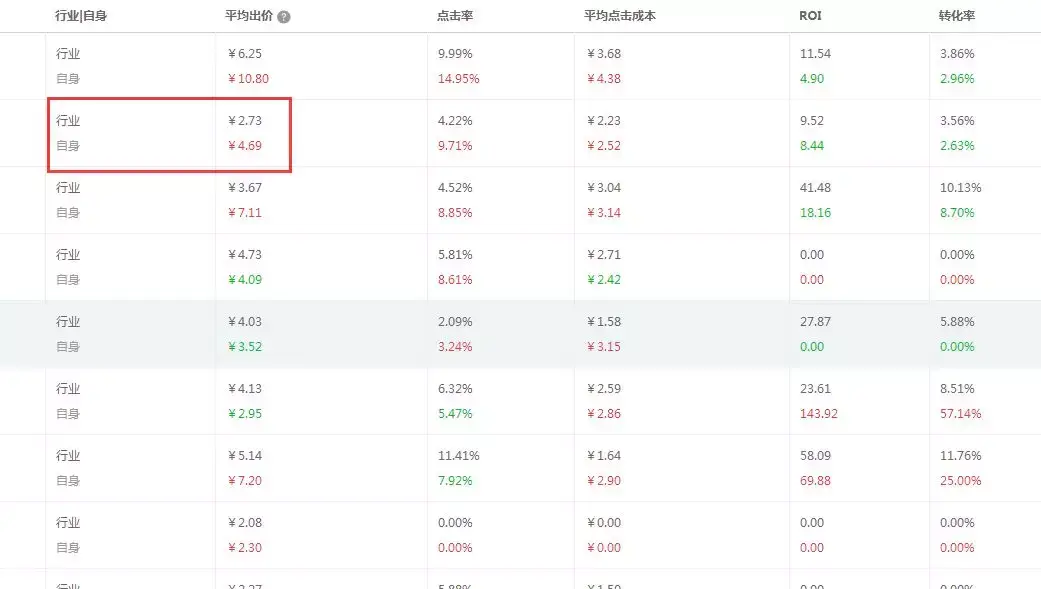The height and width of the screenshot is (589, 1041).
Task: Click the ¥ 4.69 value in red box
Action: pyautogui.click(x=245, y=146)
